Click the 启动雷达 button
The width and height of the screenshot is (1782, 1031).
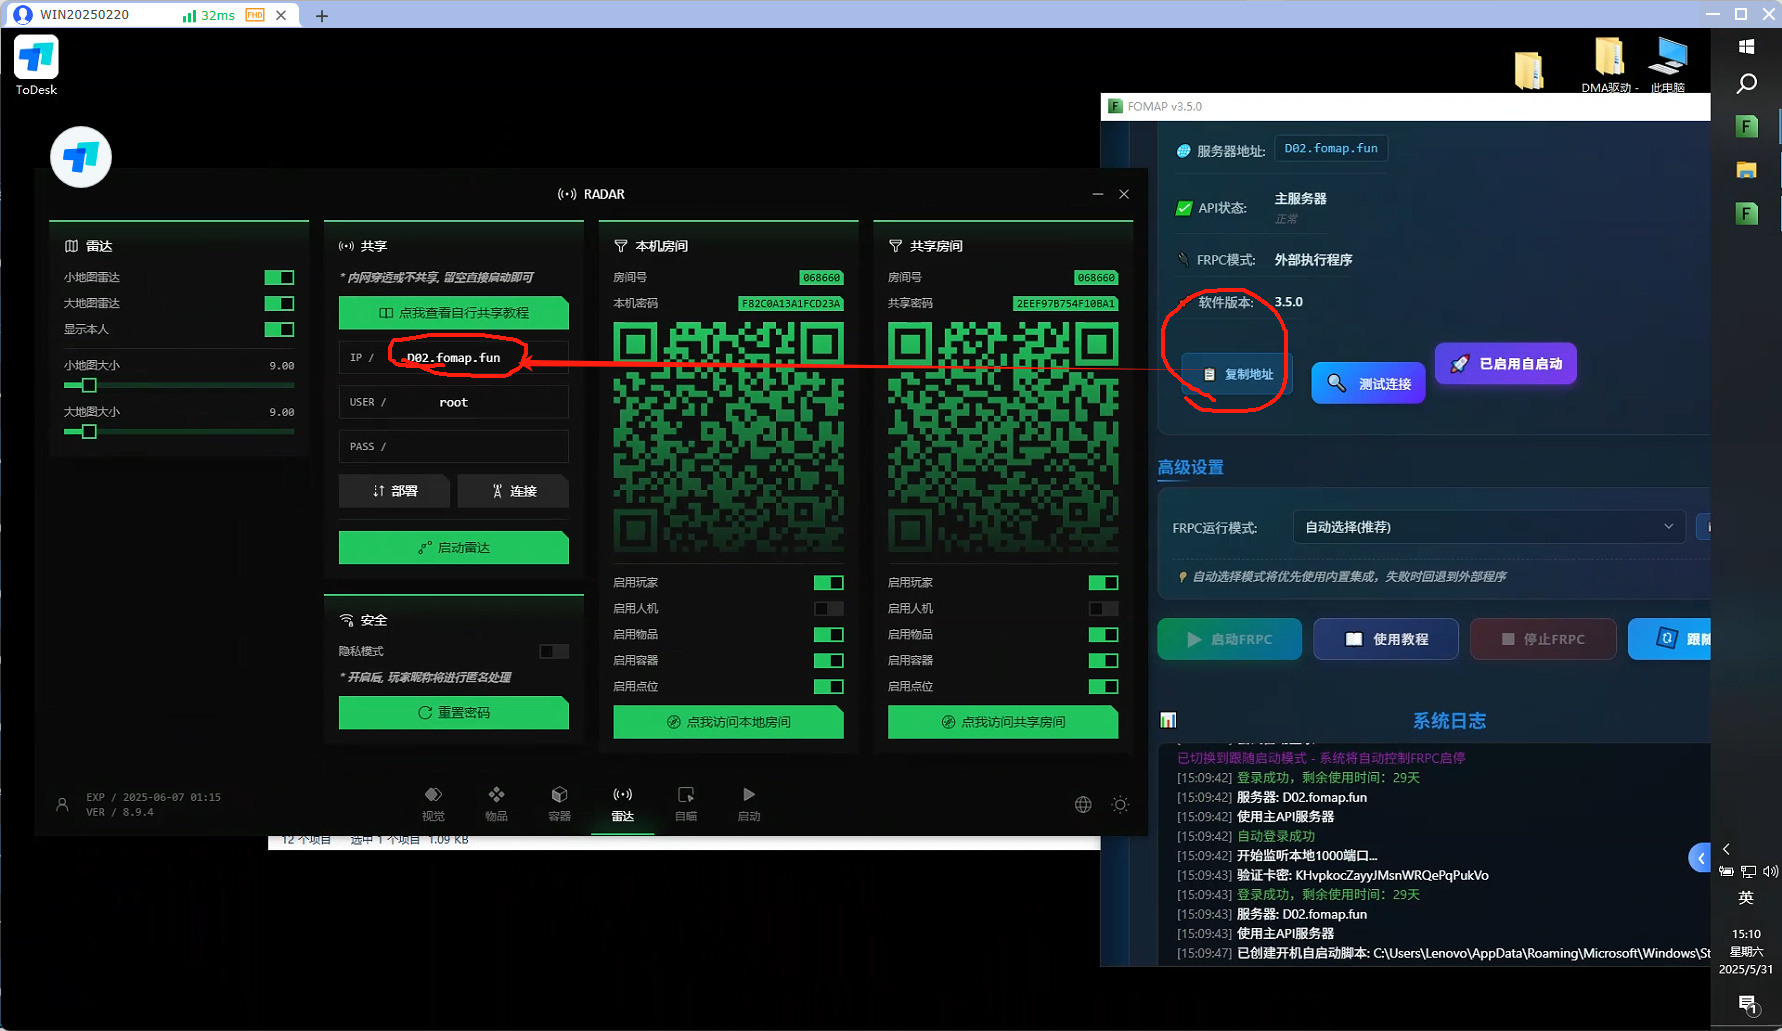click(453, 547)
